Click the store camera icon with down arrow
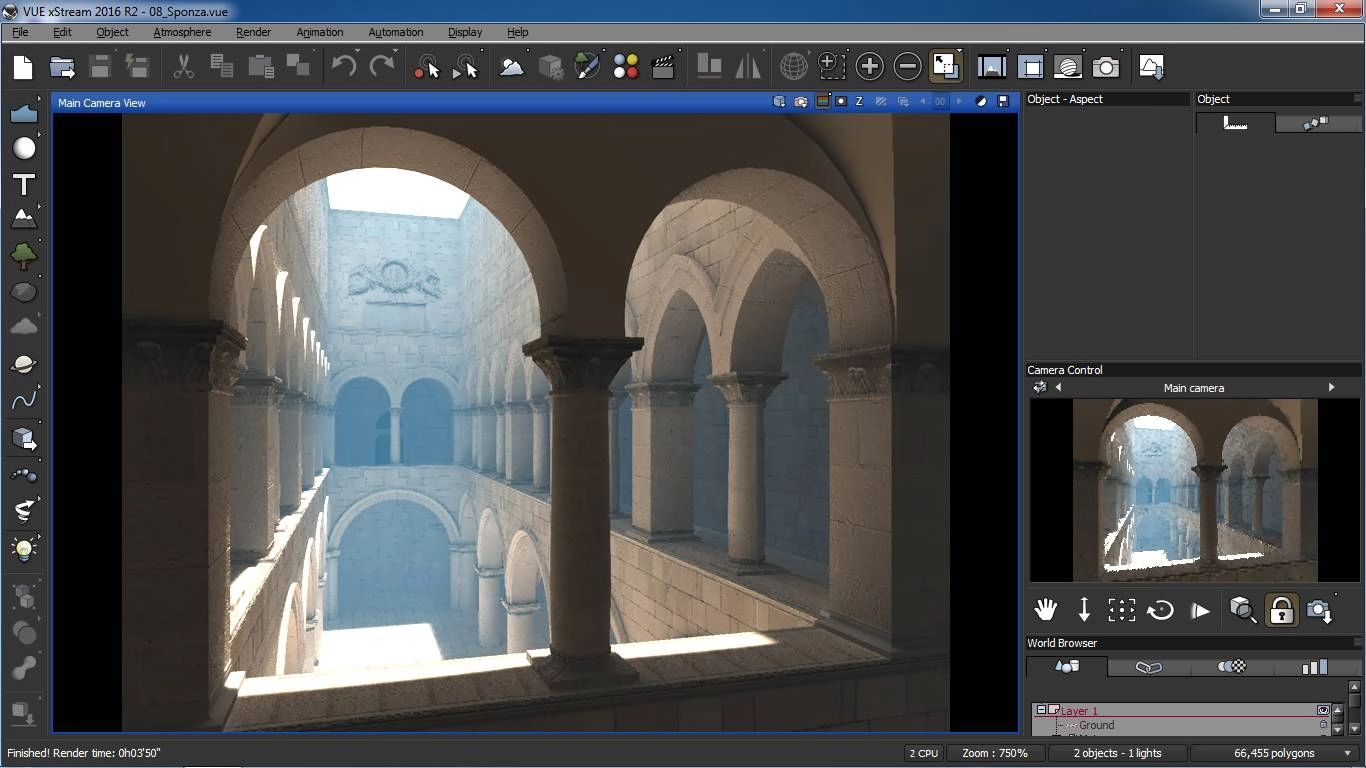The height and width of the screenshot is (768, 1366). (x=1320, y=610)
